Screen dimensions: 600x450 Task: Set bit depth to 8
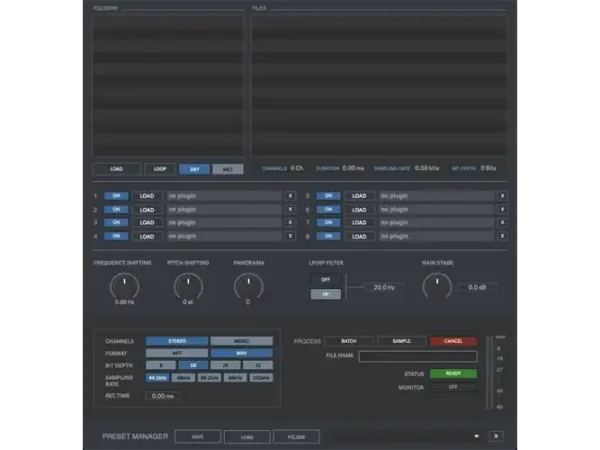click(x=161, y=365)
